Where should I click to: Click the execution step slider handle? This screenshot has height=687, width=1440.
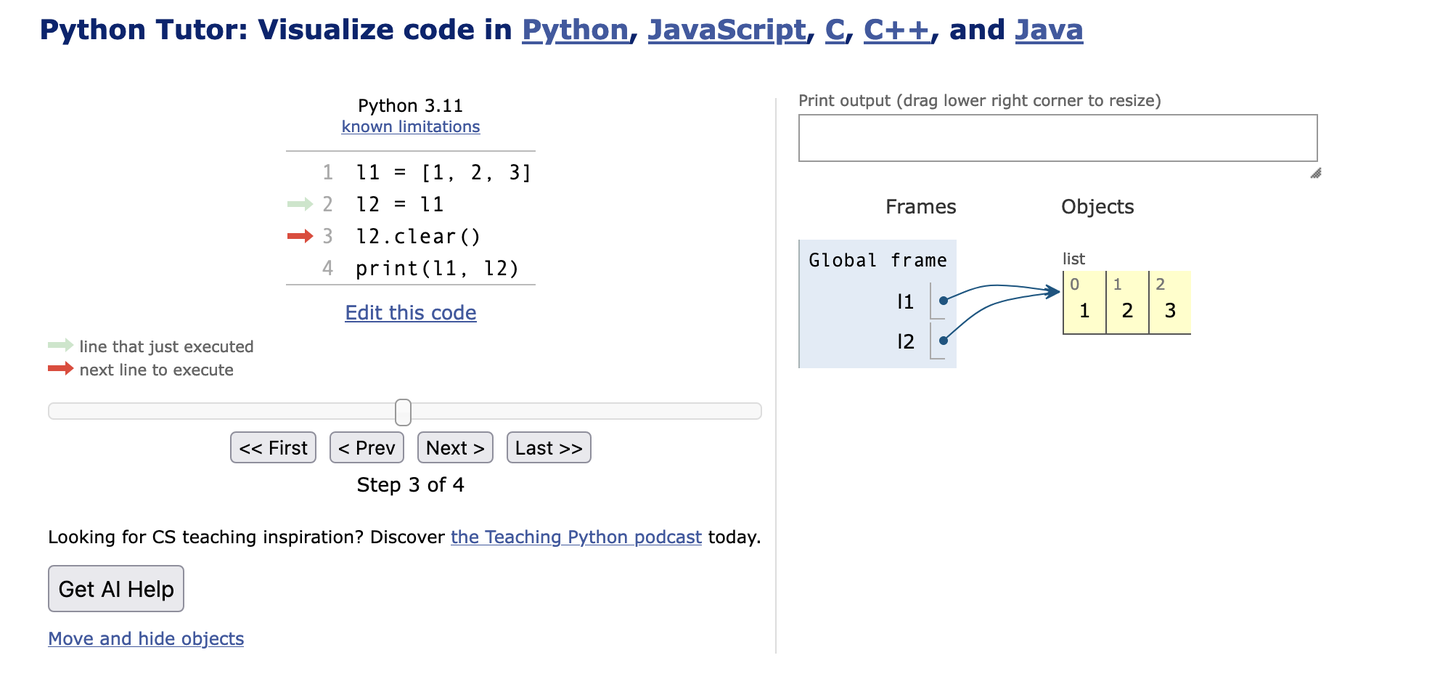point(403,411)
